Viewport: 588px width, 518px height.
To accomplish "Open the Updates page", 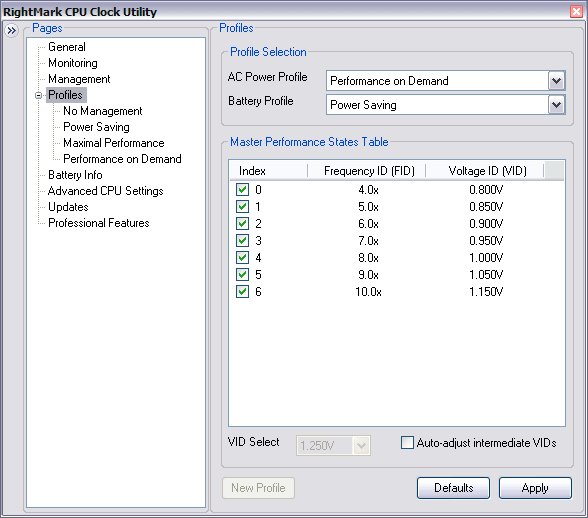I will 68,207.
